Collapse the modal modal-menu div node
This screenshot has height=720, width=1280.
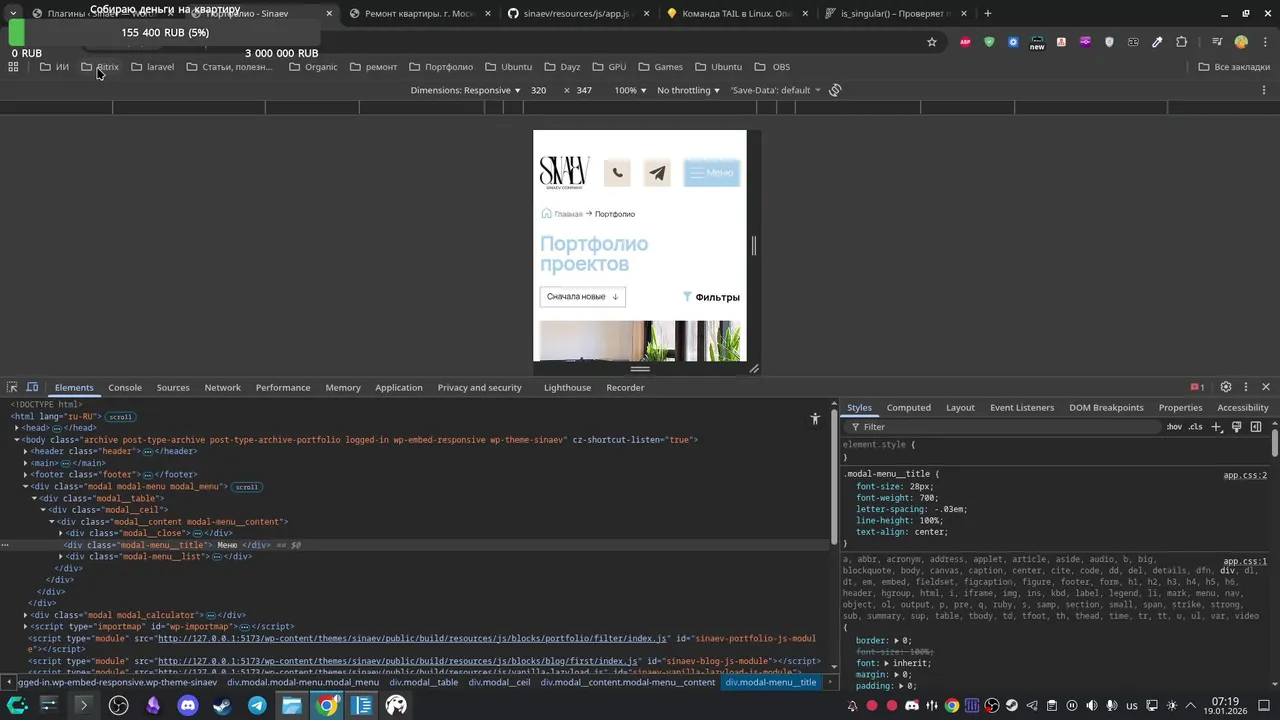[x=26, y=486]
